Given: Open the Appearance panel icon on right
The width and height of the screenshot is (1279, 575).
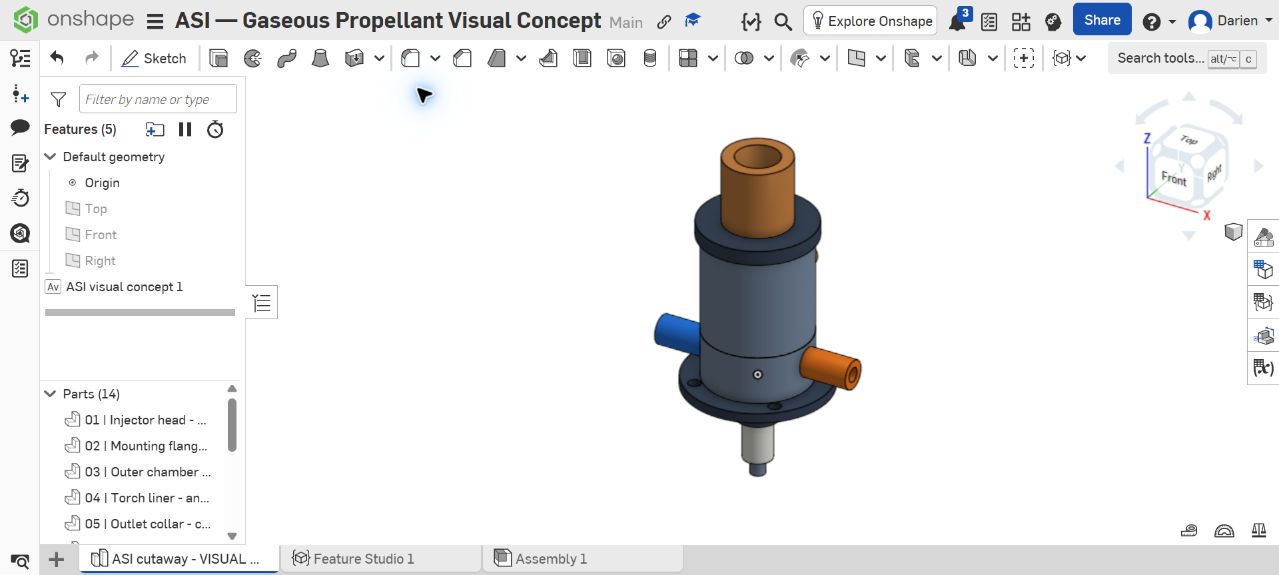Looking at the screenshot, I should (x=1264, y=237).
